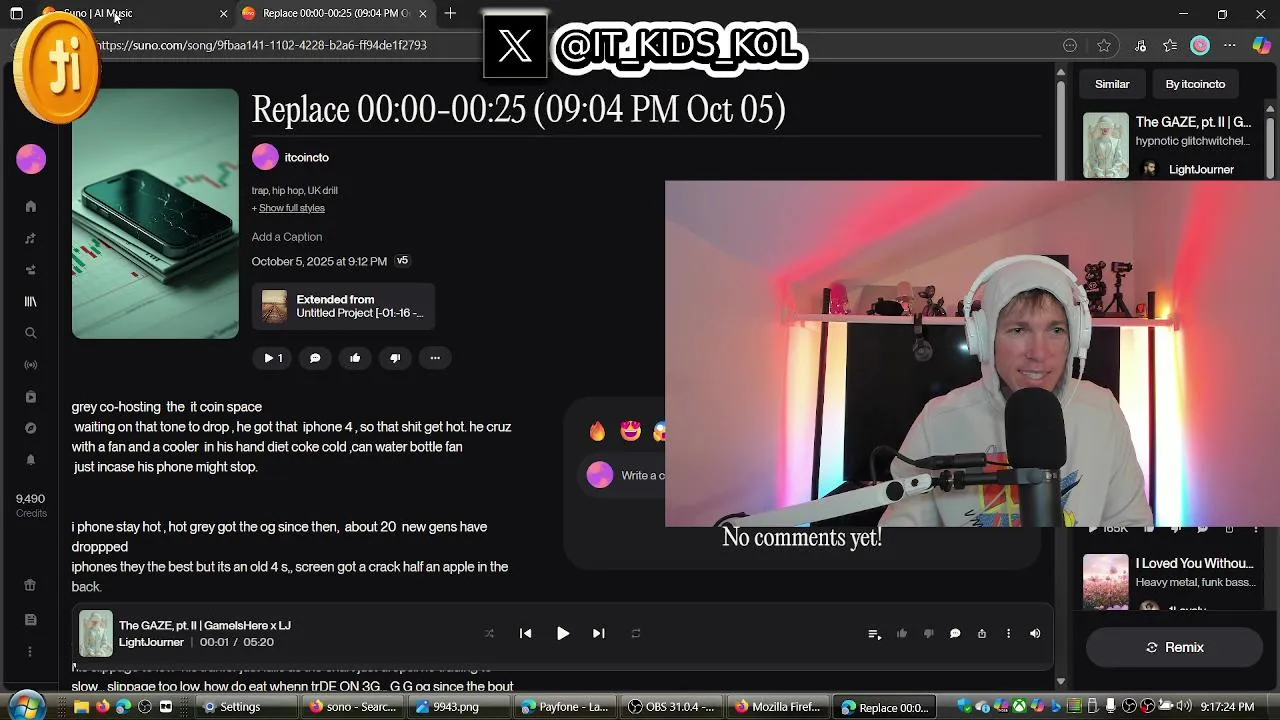Viewport: 1280px width, 720px height.
Task: Open the Suno home icon in sidebar
Action: [31, 206]
